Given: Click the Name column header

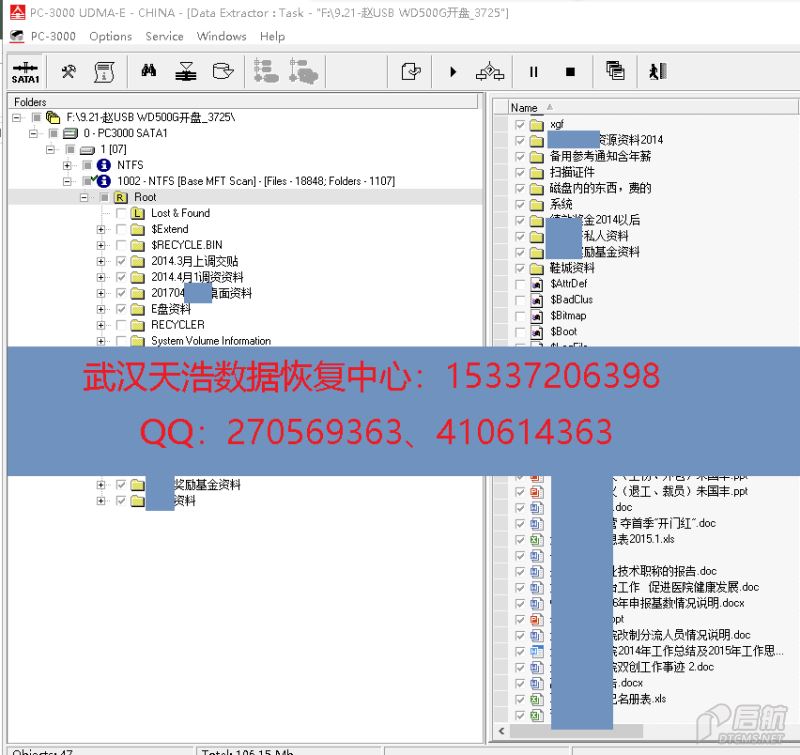Looking at the screenshot, I should pyautogui.click(x=525, y=107).
